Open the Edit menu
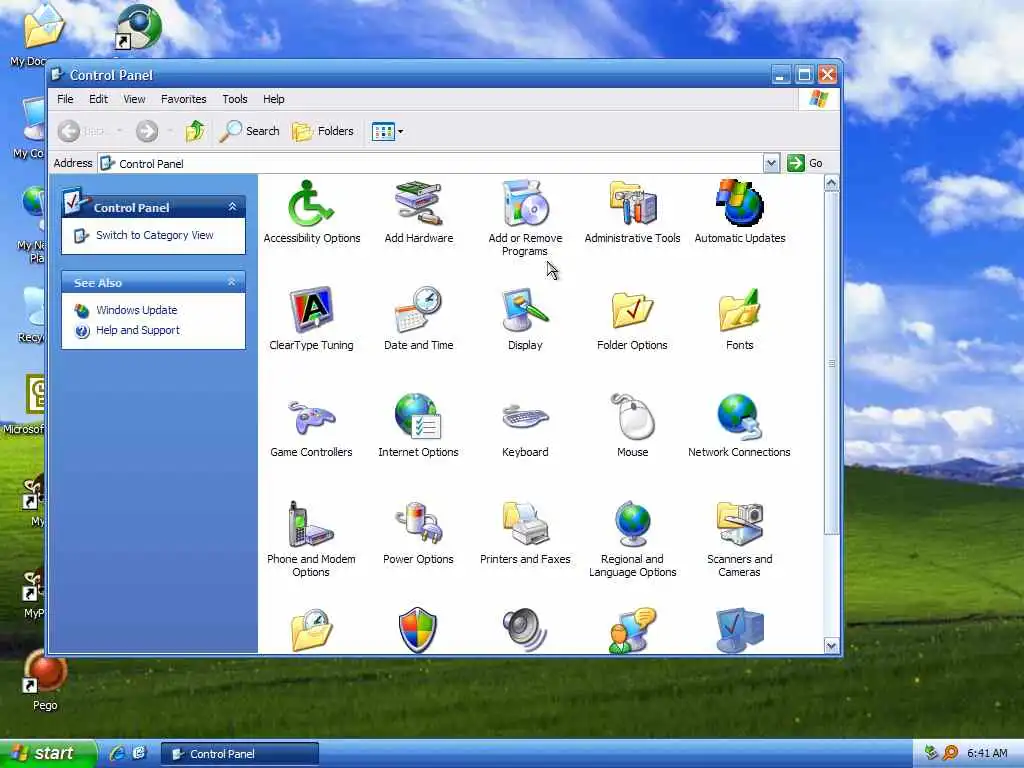The width and height of the screenshot is (1024, 768). (x=99, y=99)
